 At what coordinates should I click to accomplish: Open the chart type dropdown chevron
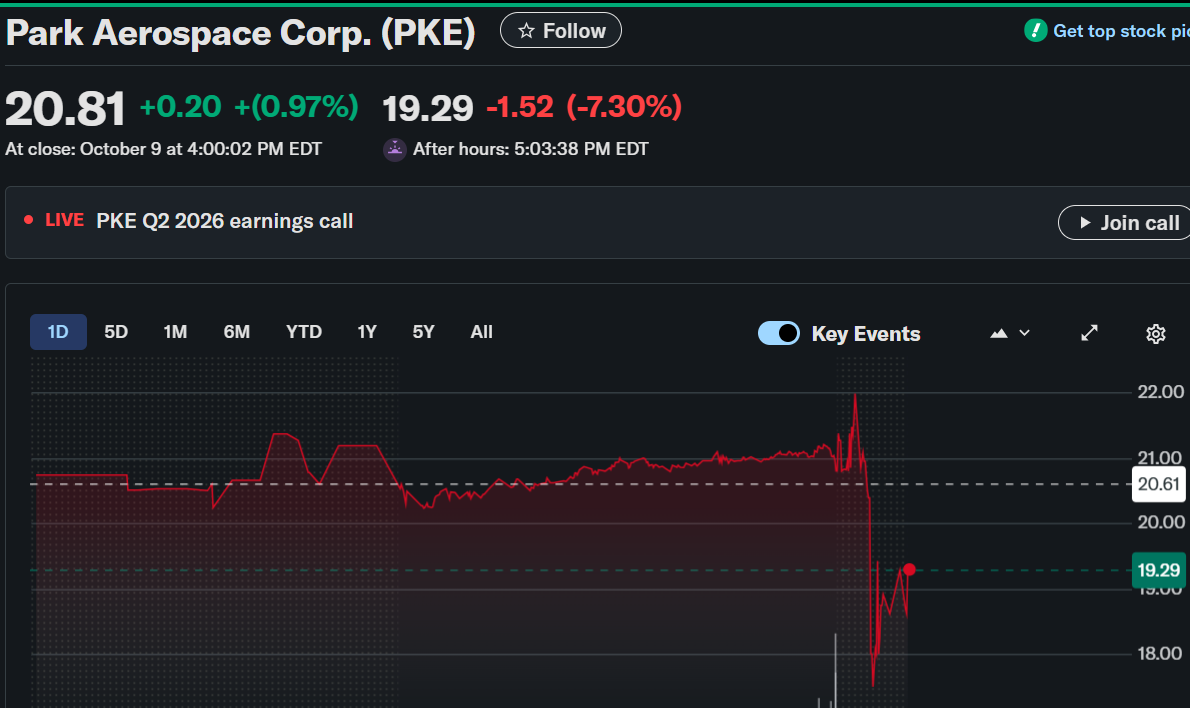1025,333
